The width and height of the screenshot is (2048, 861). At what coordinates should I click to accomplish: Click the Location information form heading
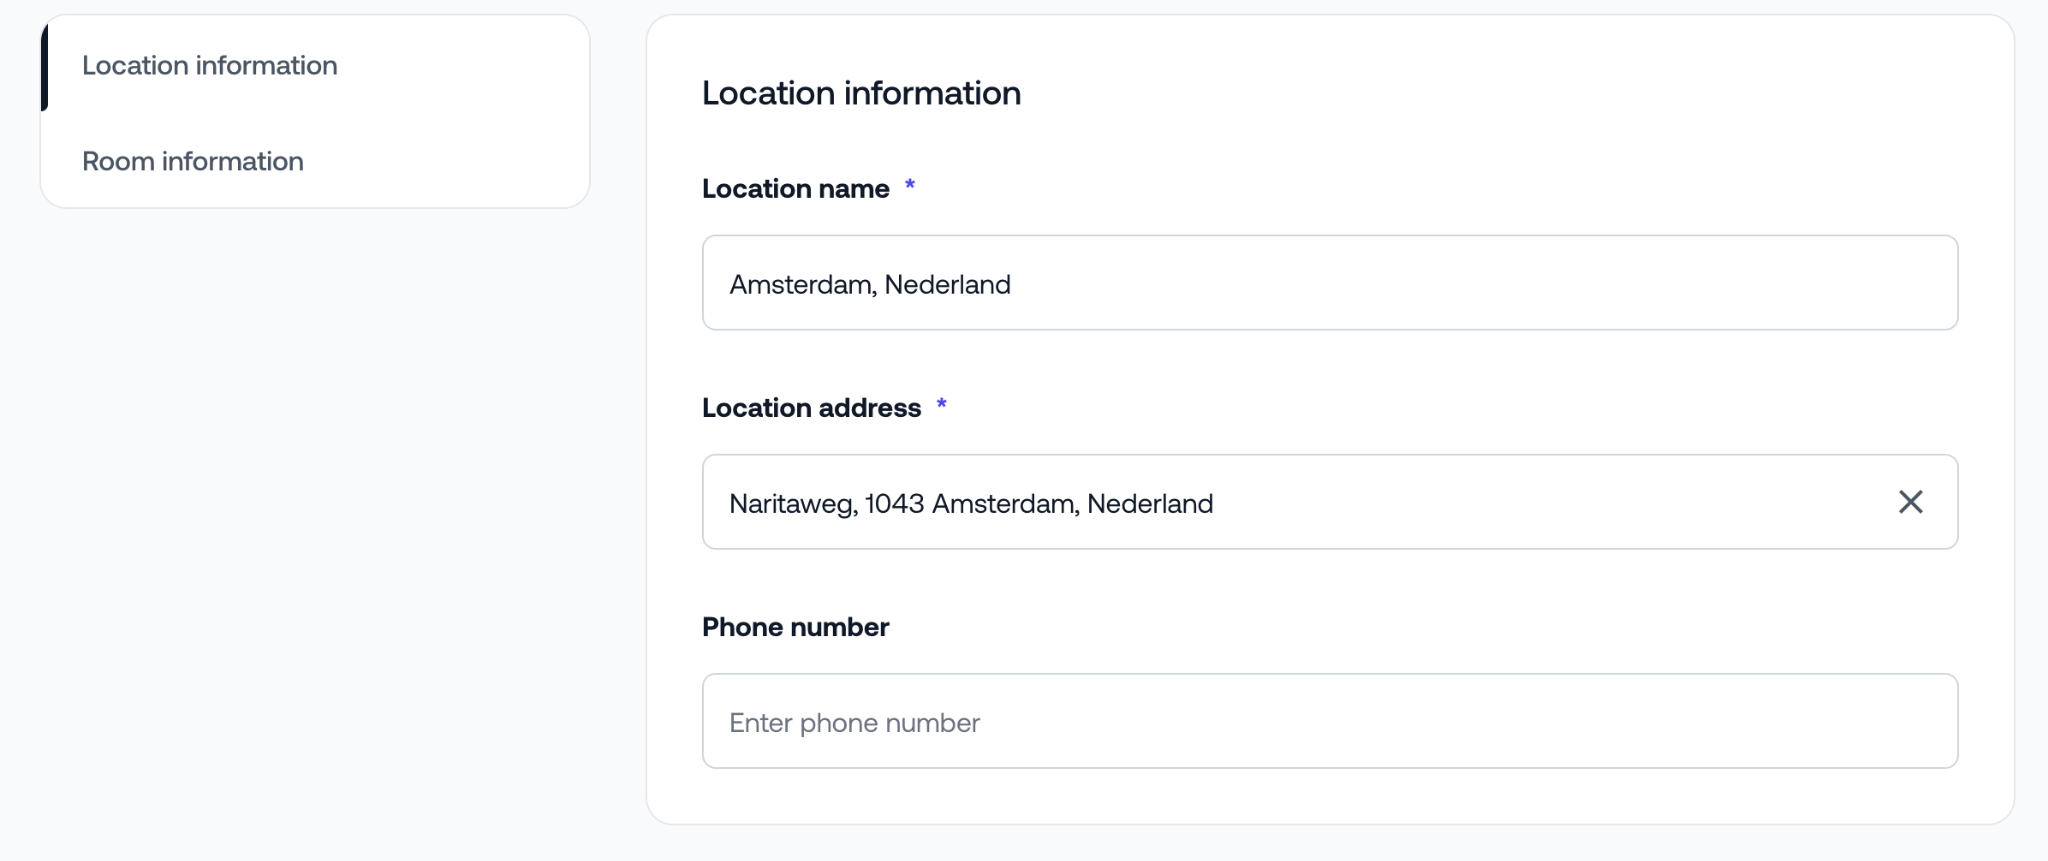click(861, 93)
